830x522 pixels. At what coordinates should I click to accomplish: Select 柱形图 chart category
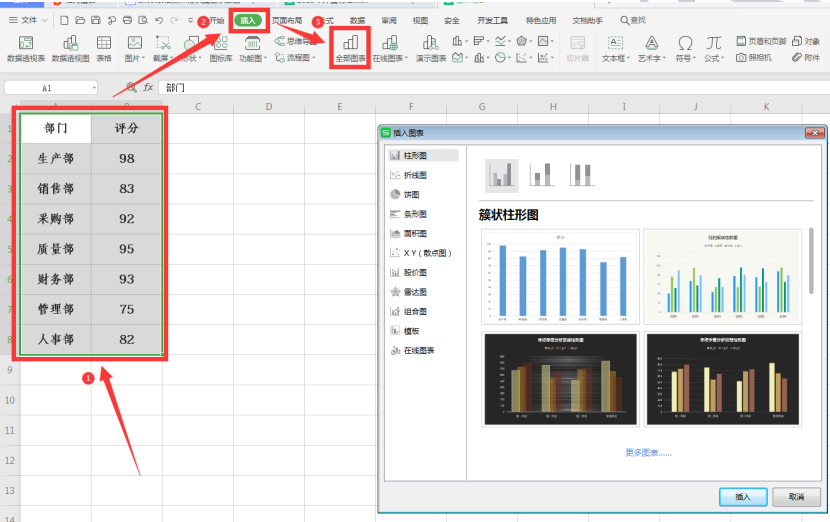(x=423, y=156)
